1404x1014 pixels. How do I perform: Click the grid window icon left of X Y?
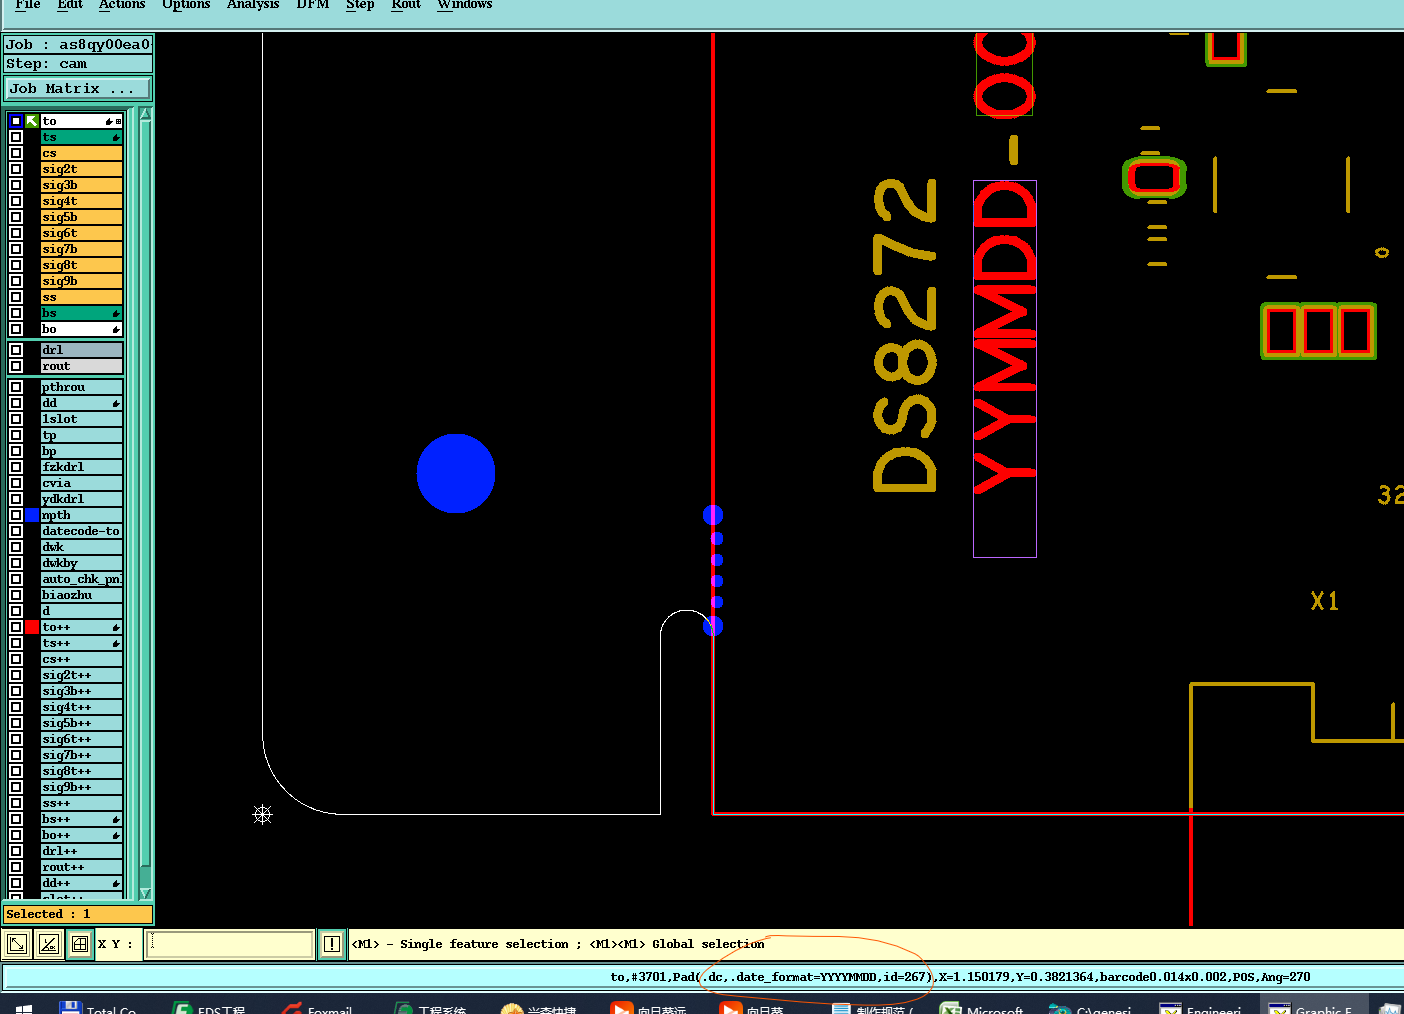80,943
